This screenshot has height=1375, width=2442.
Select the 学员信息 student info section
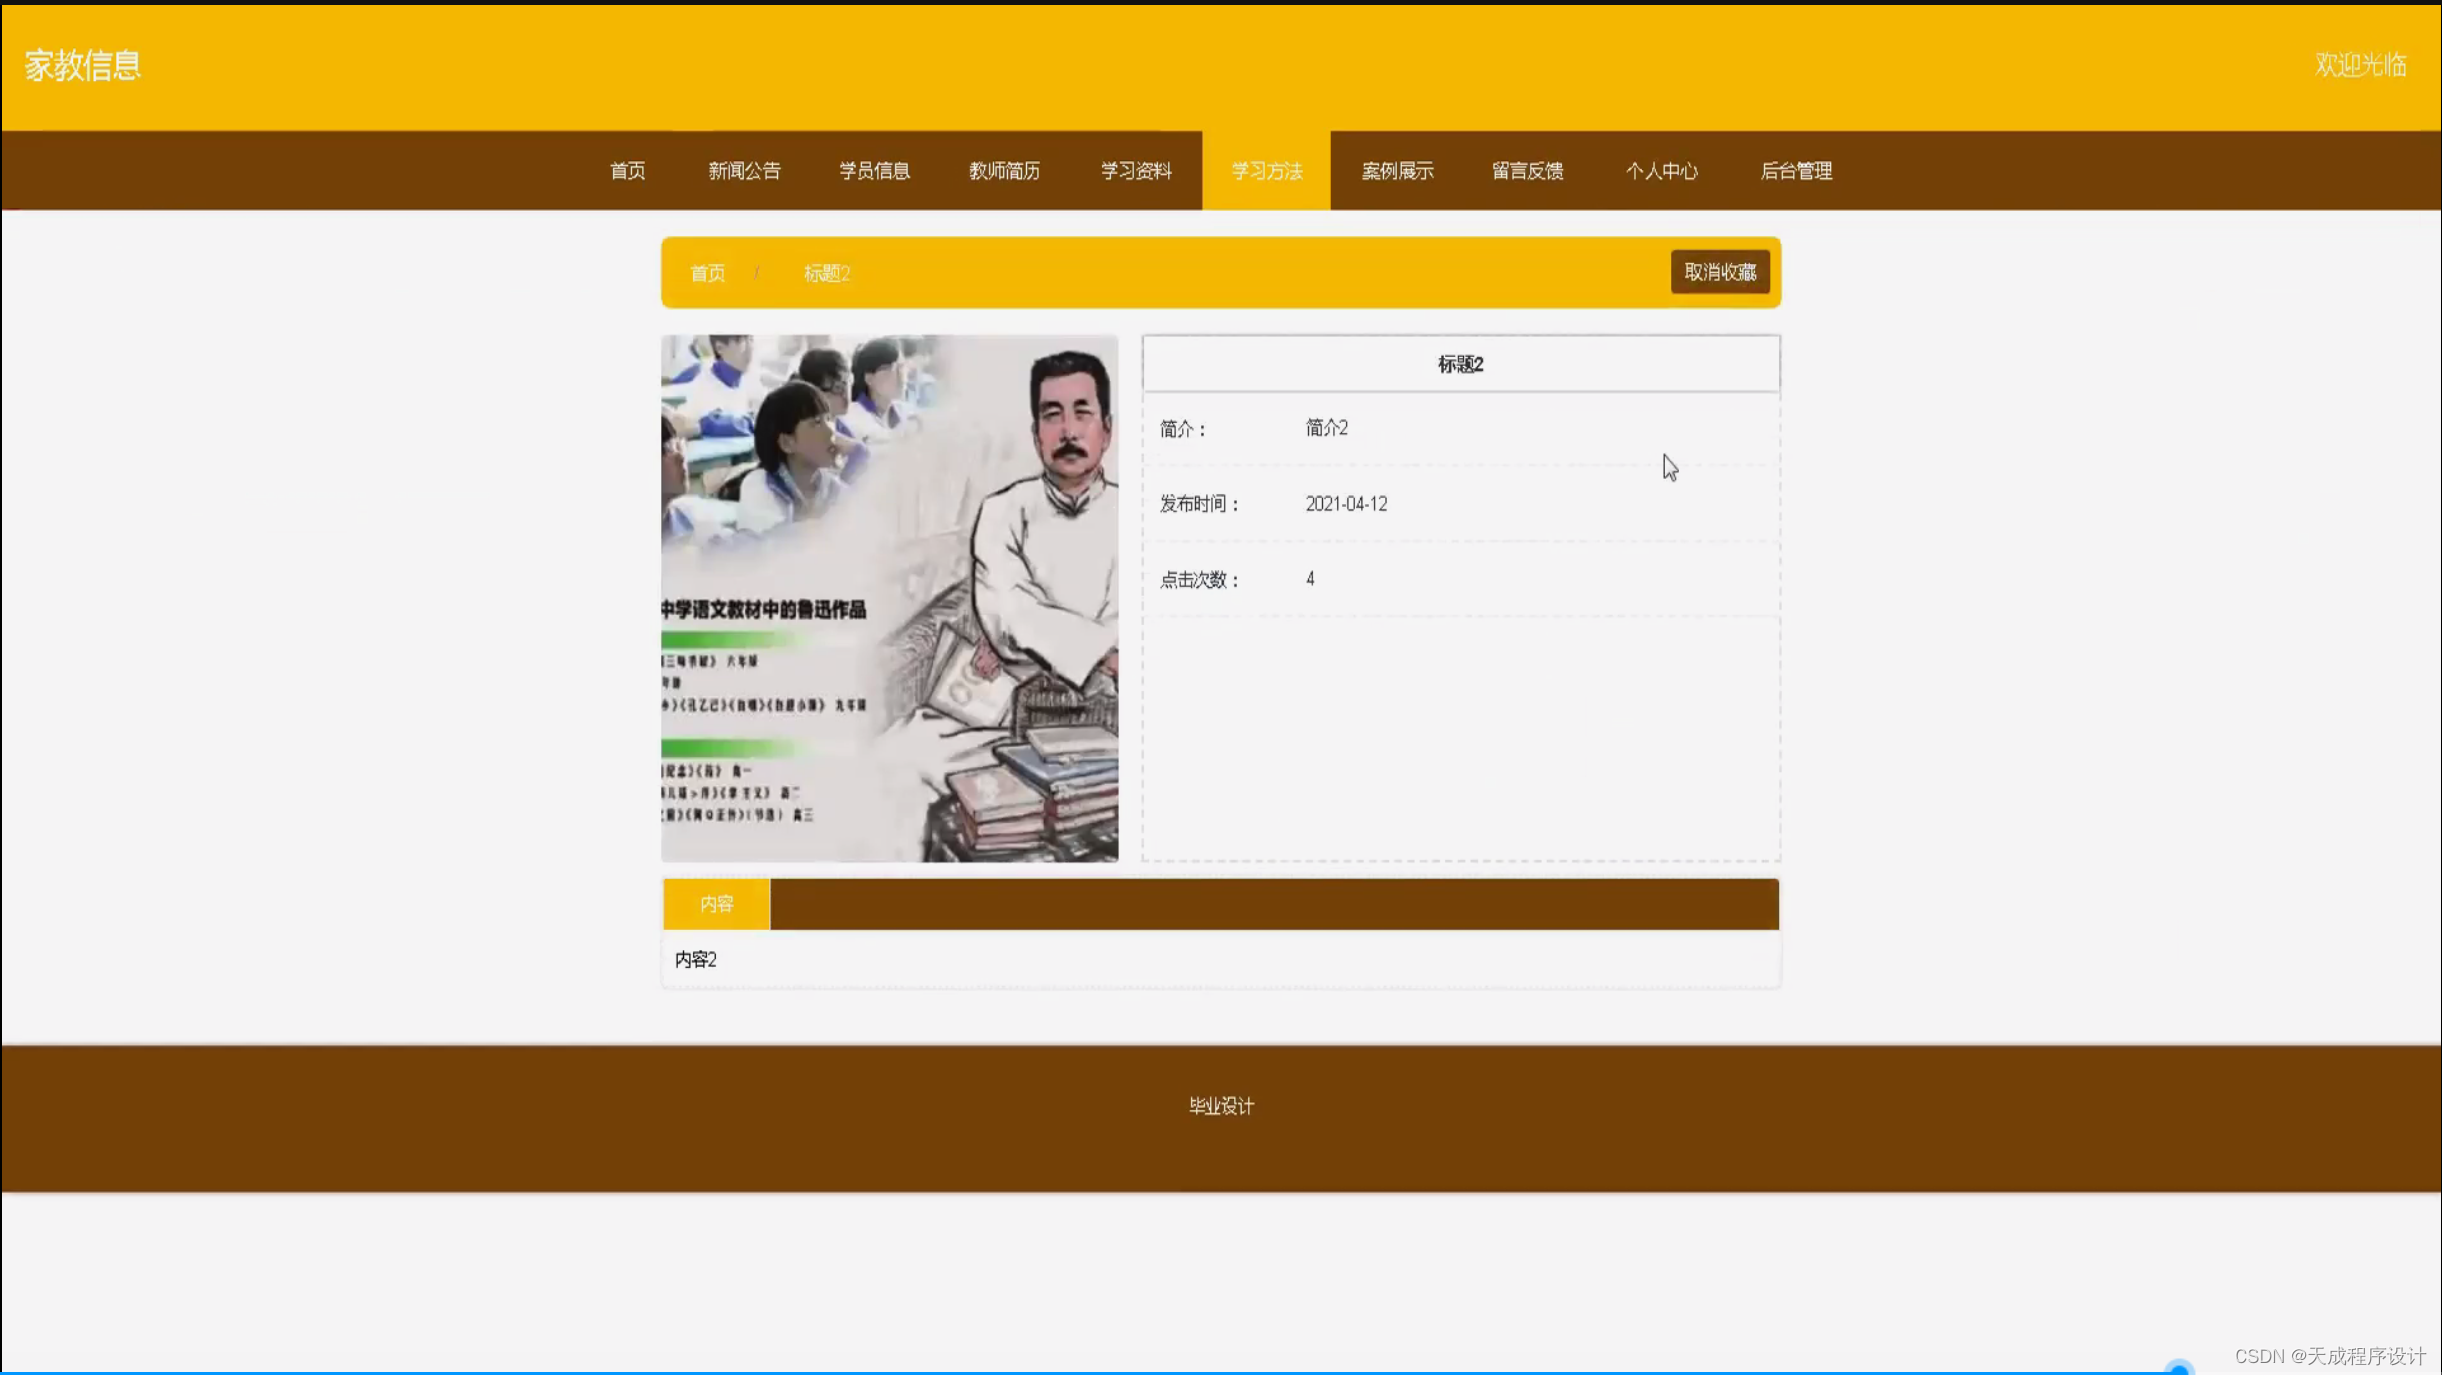[874, 171]
